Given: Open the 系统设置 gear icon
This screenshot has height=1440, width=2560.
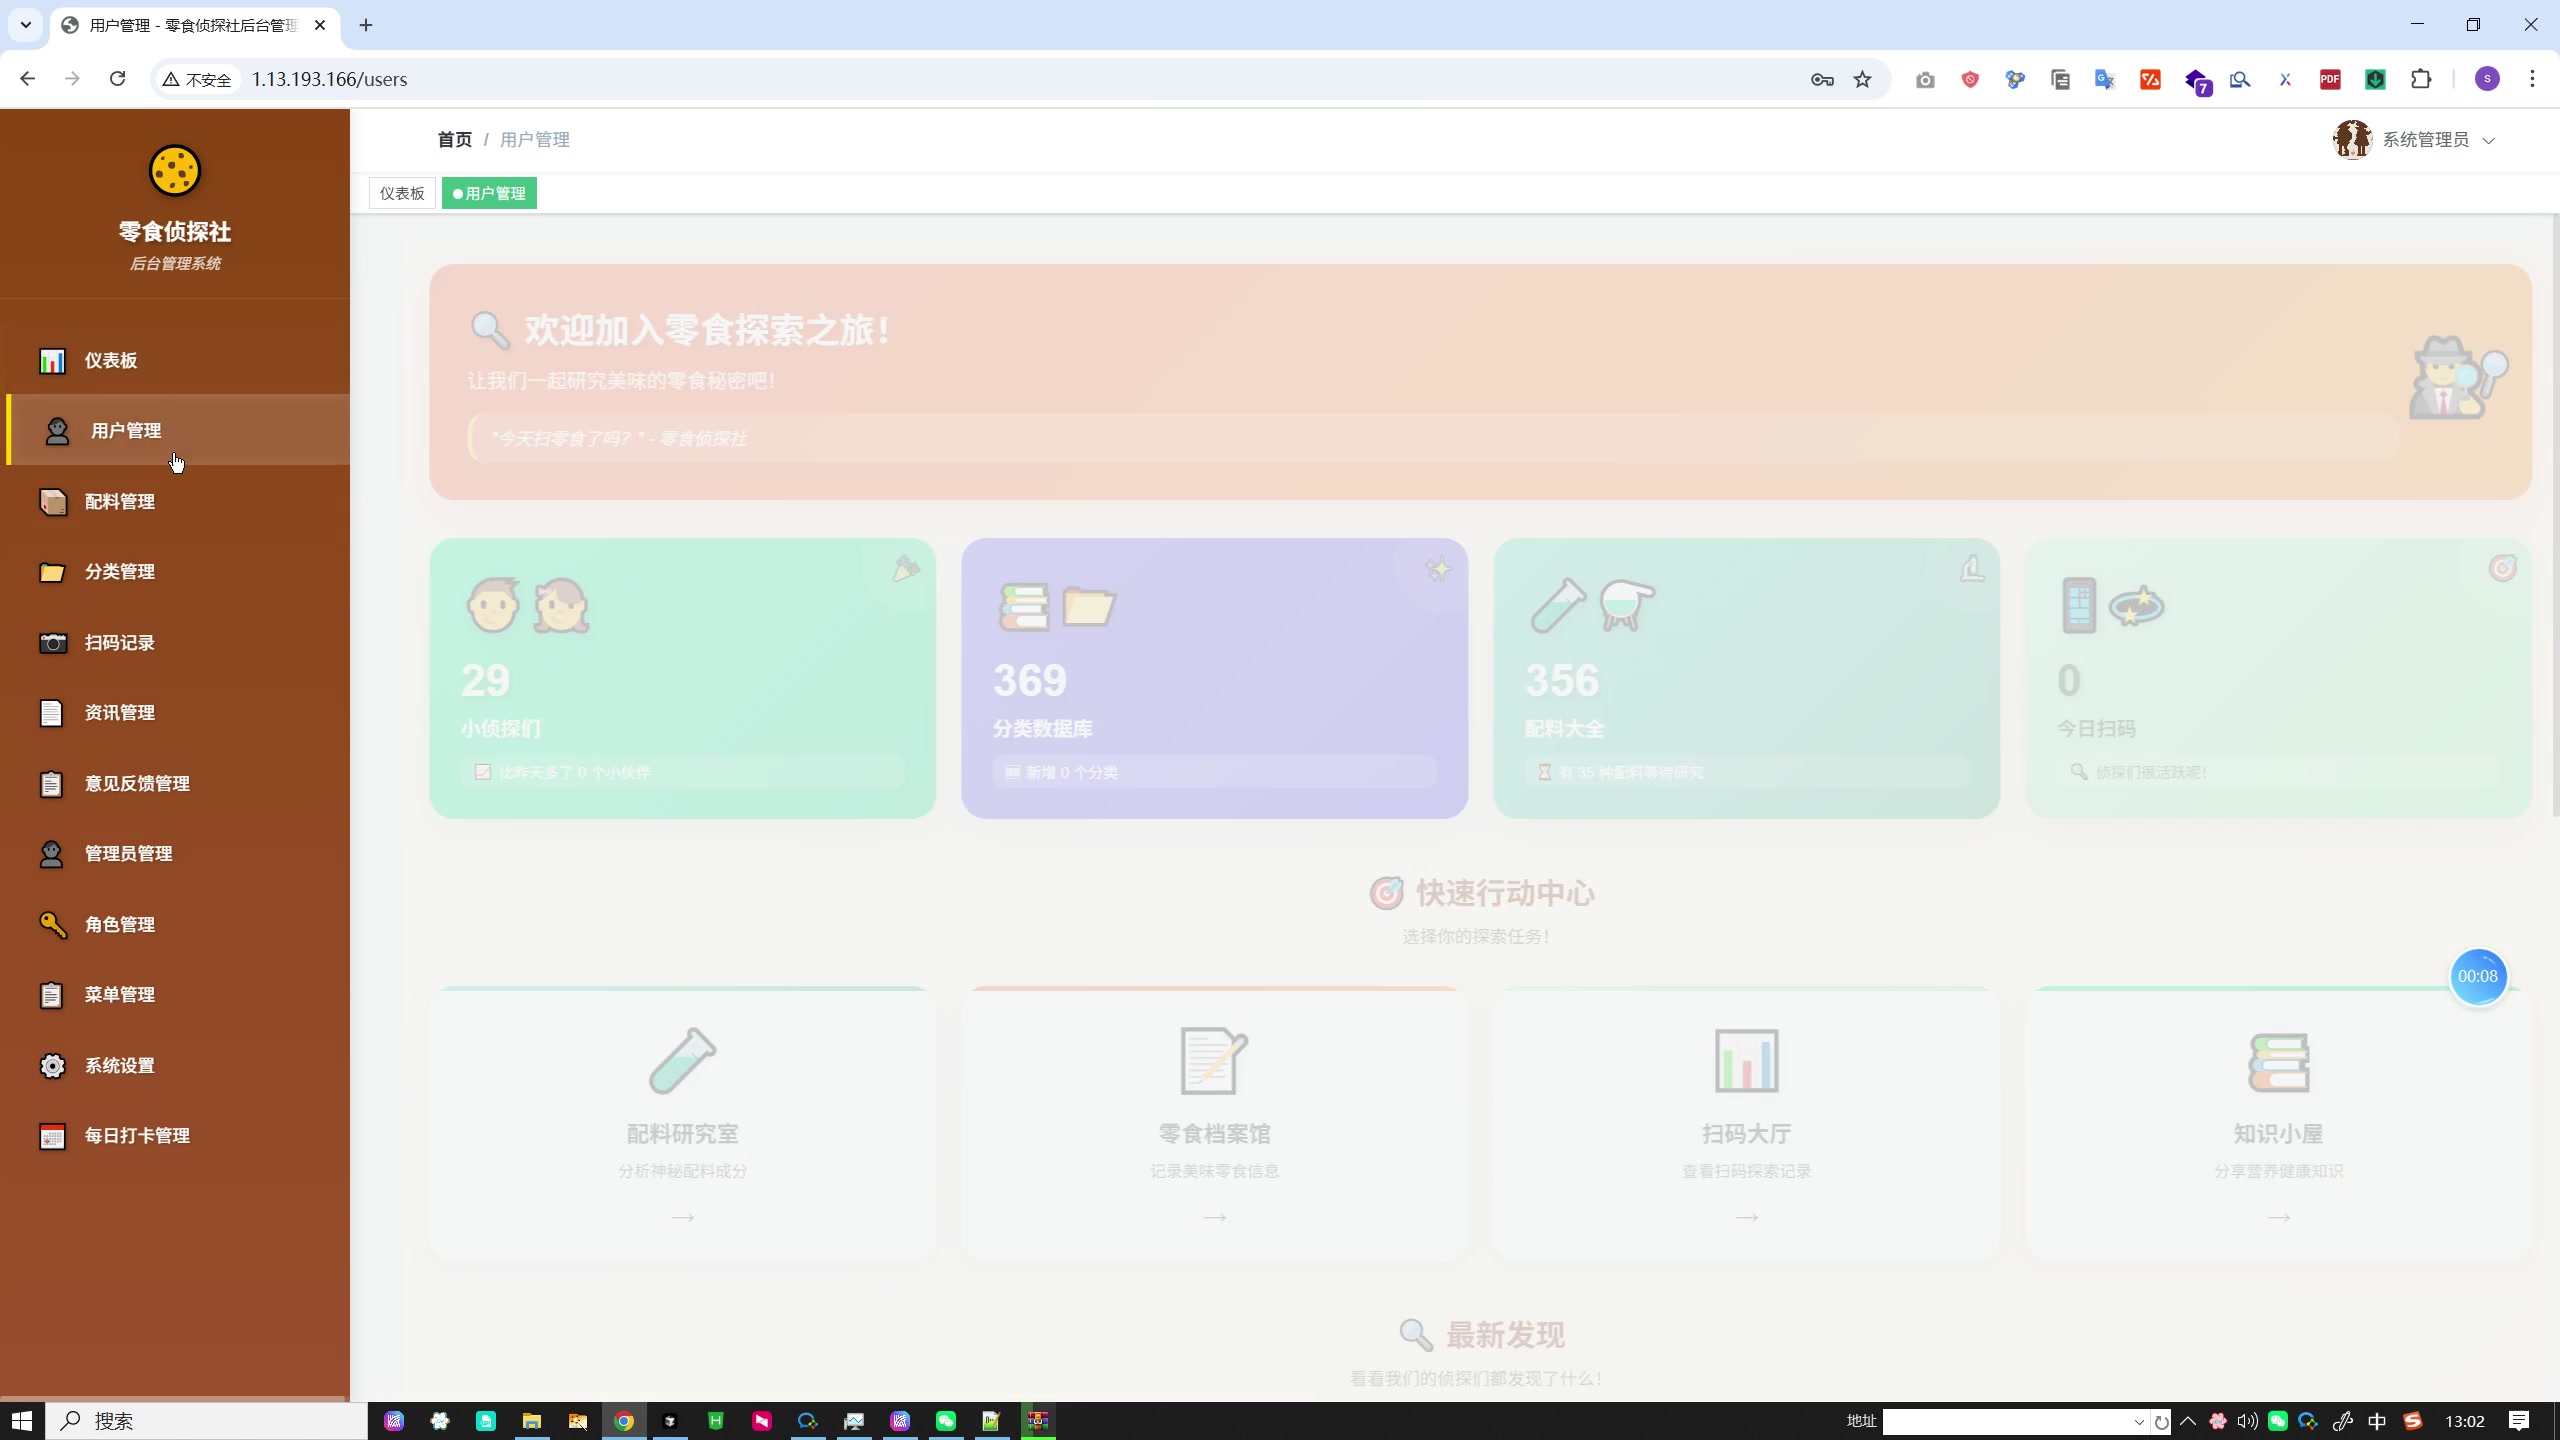Looking at the screenshot, I should pyautogui.click(x=53, y=1065).
